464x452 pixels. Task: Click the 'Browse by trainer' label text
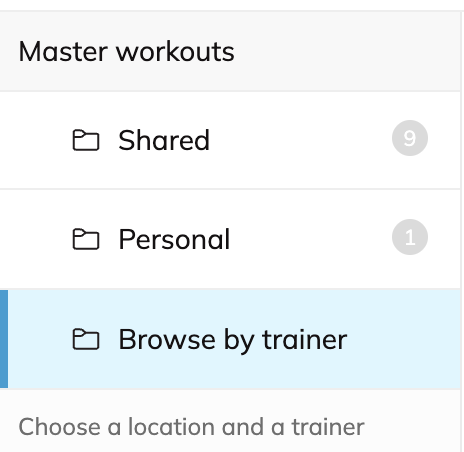coord(233,340)
